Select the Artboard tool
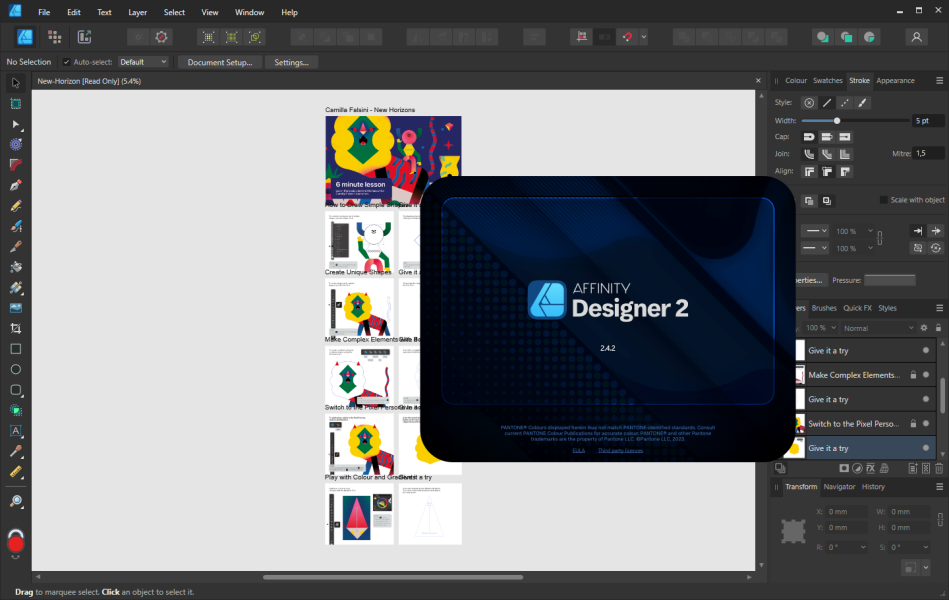The width and height of the screenshot is (949, 600). click(x=16, y=104)
